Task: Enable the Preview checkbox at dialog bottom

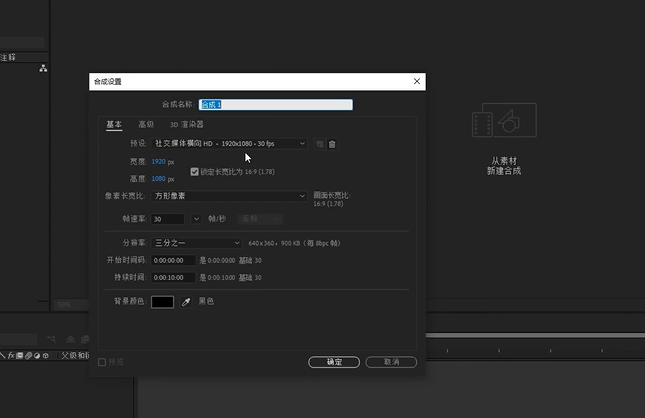Action: (x=102, y=362)
